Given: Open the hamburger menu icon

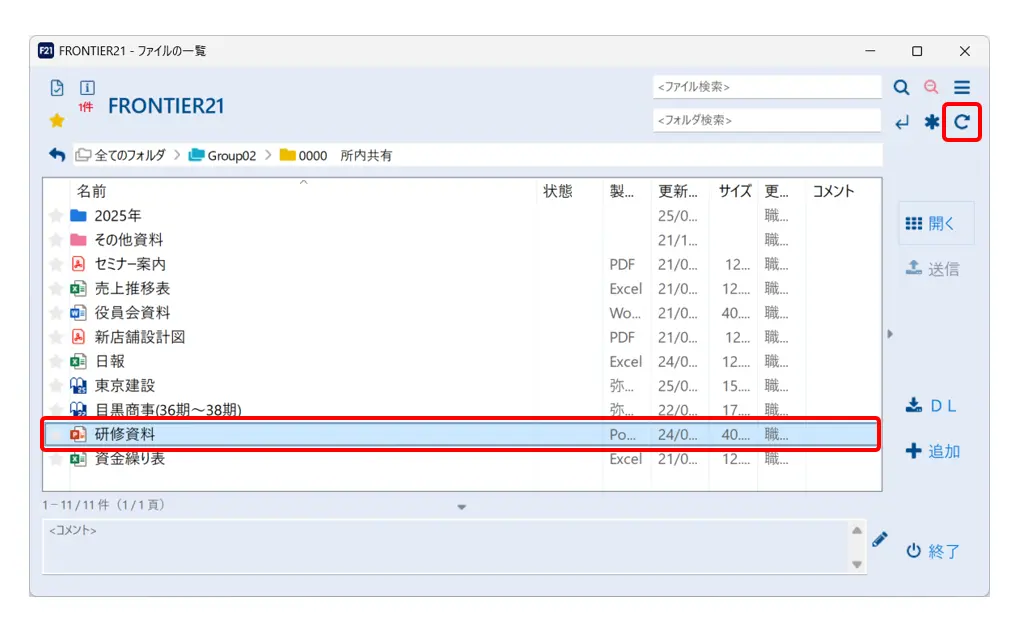Looking at the screenshot, I should pyautogui.click(x=961, y=88).
